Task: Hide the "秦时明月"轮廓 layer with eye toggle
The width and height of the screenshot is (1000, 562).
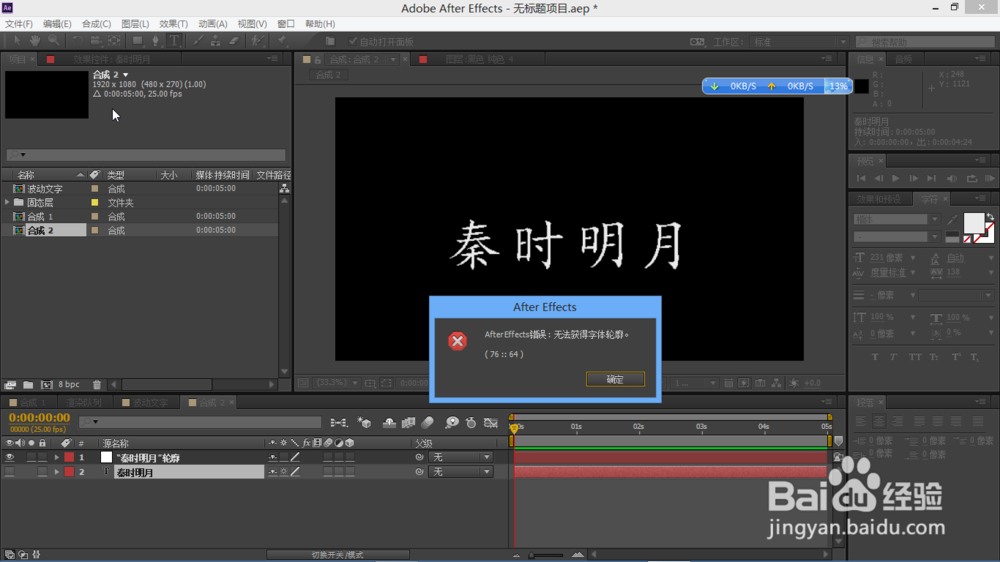Action: pyautogui.click(x=10, y=457)
